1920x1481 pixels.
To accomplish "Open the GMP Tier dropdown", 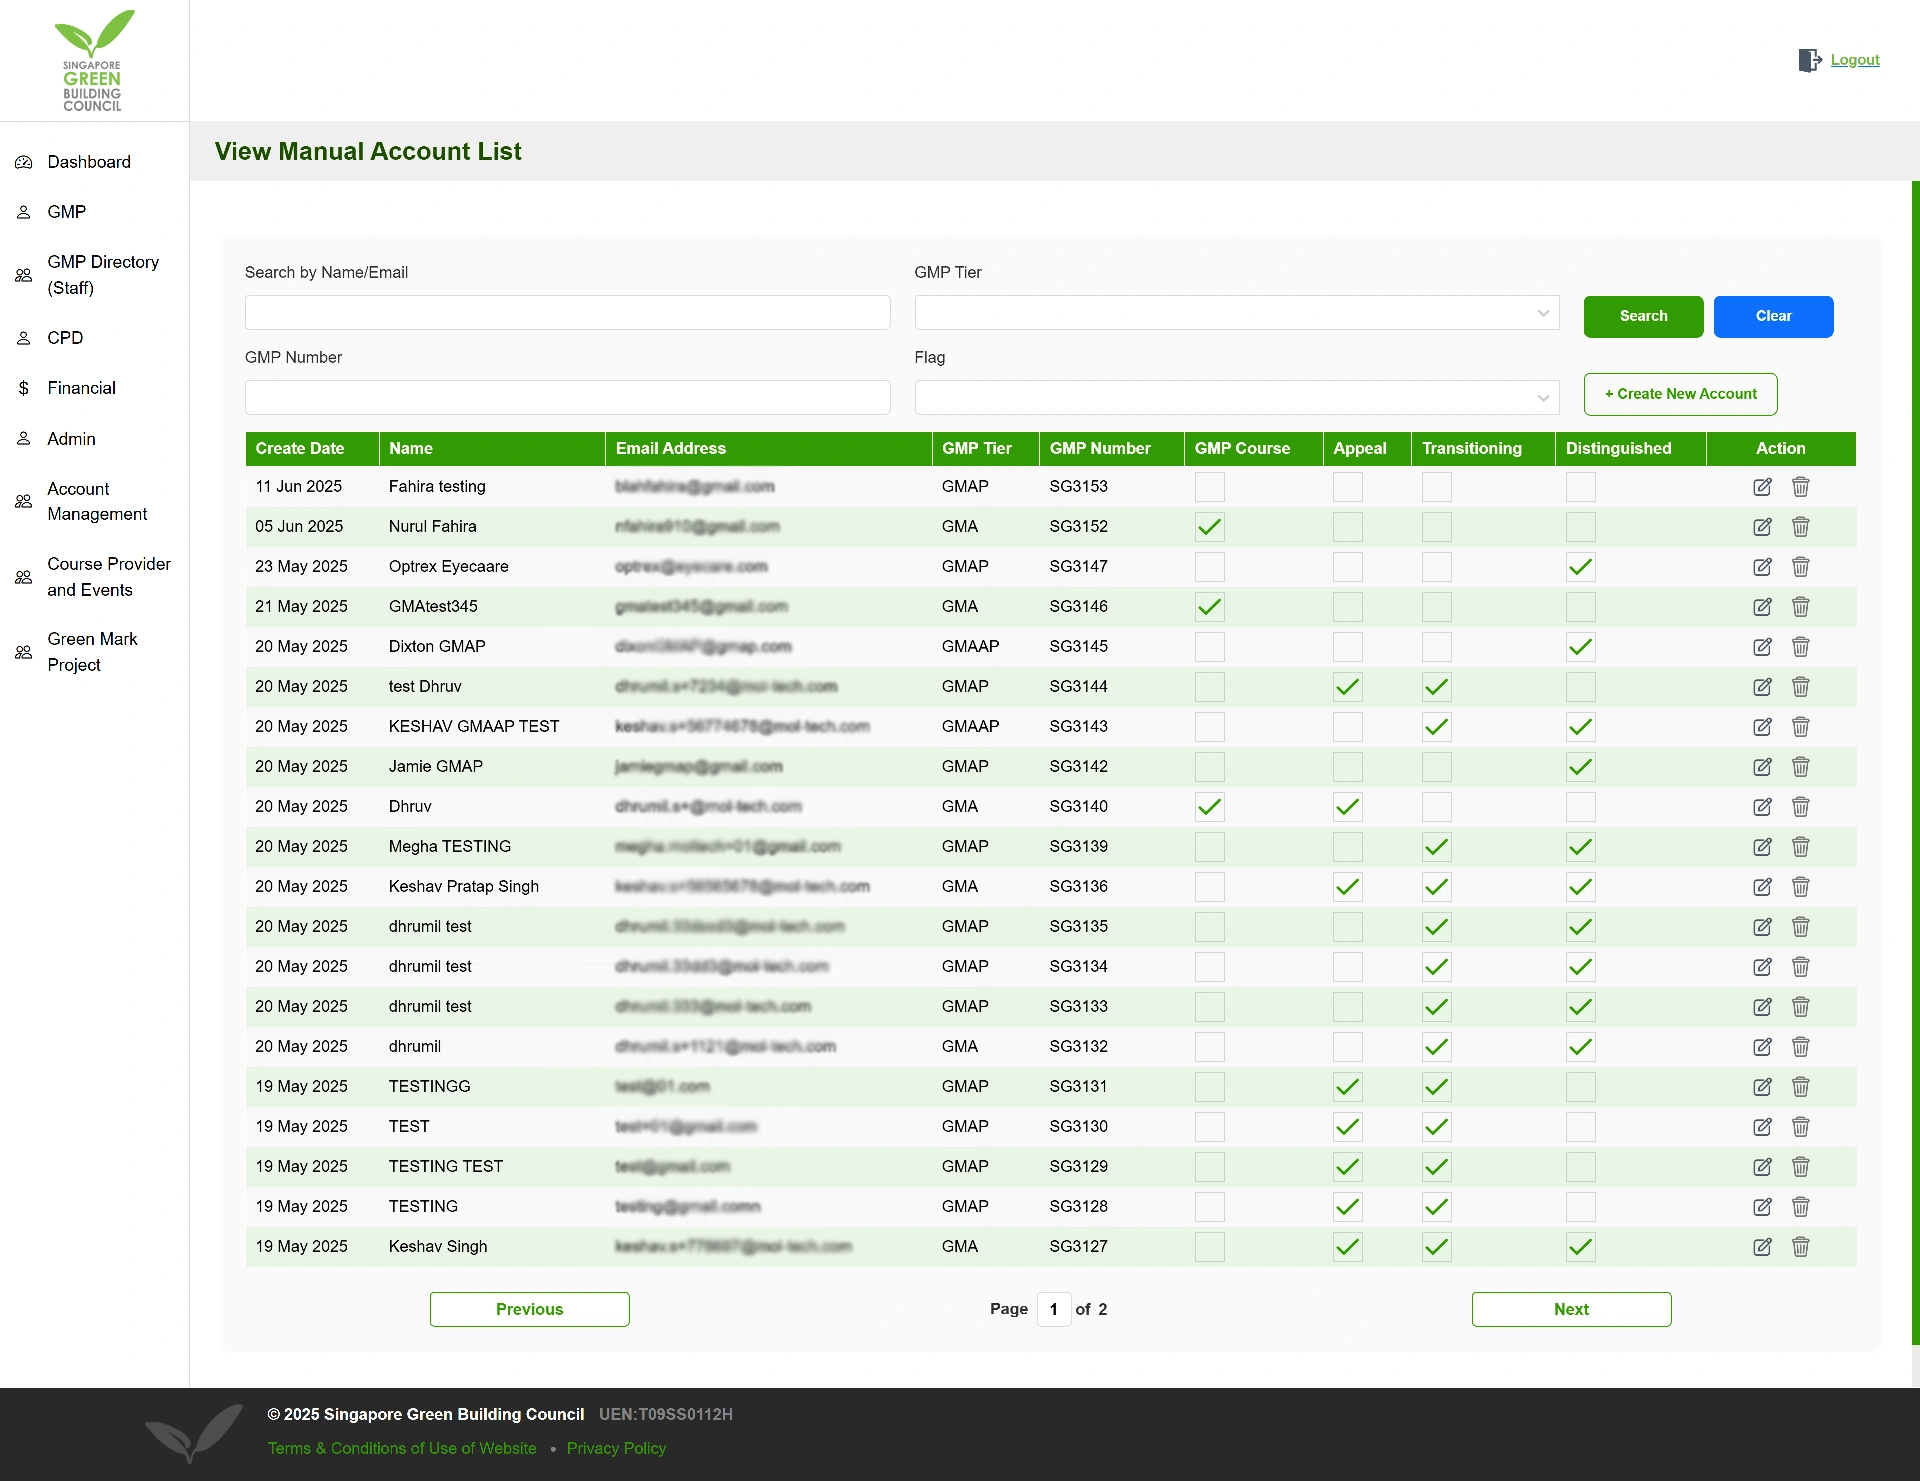I will click(1236, 313).
